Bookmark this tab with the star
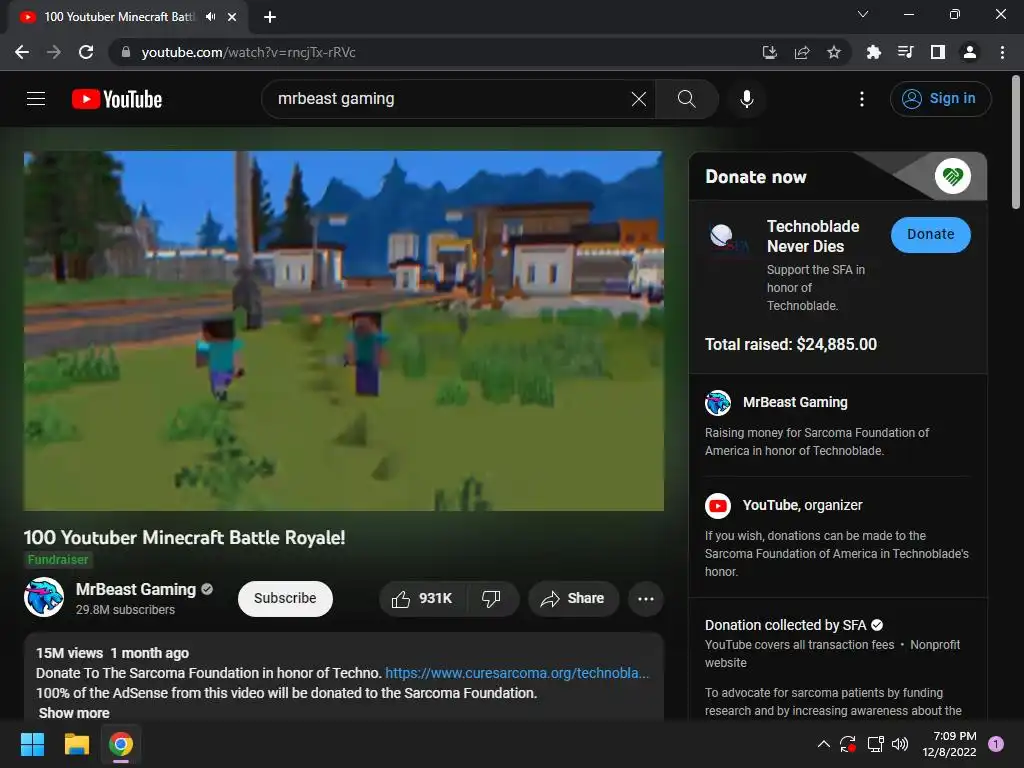The width and height of the screenshot is (1024, 768). click(834, 52)
